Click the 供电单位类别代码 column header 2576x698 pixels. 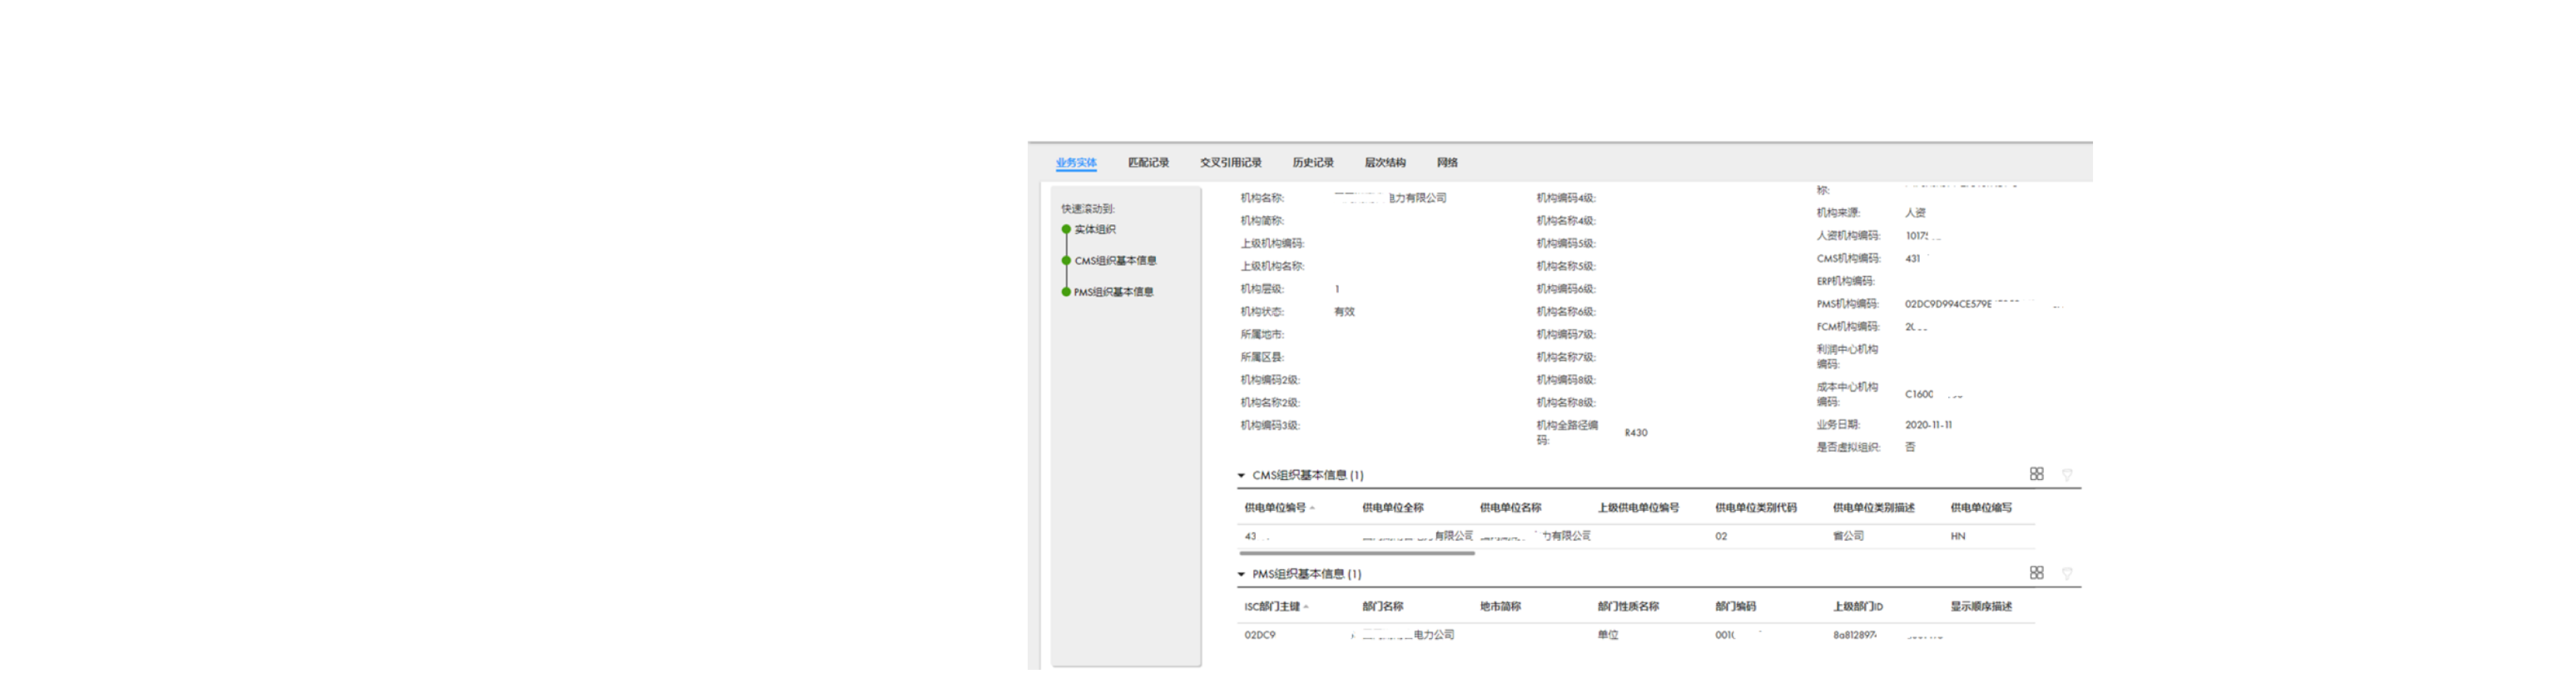(1755, 508)
